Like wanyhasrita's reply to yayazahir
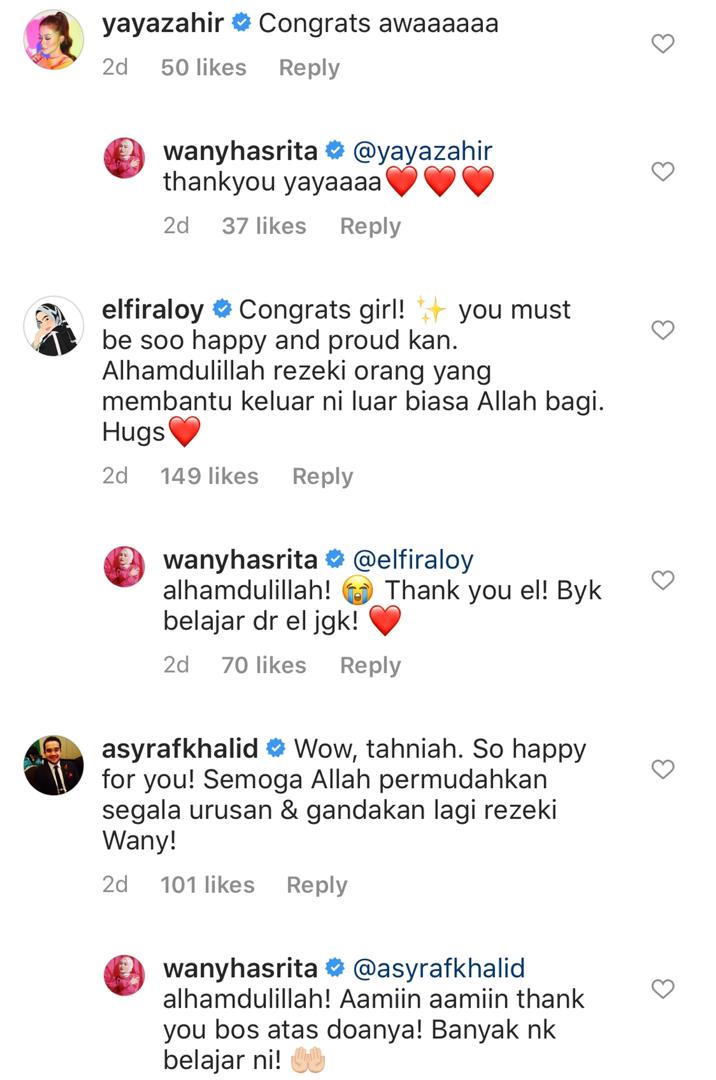The height and width of the screenshot is (1080, 716). [662, 171]
